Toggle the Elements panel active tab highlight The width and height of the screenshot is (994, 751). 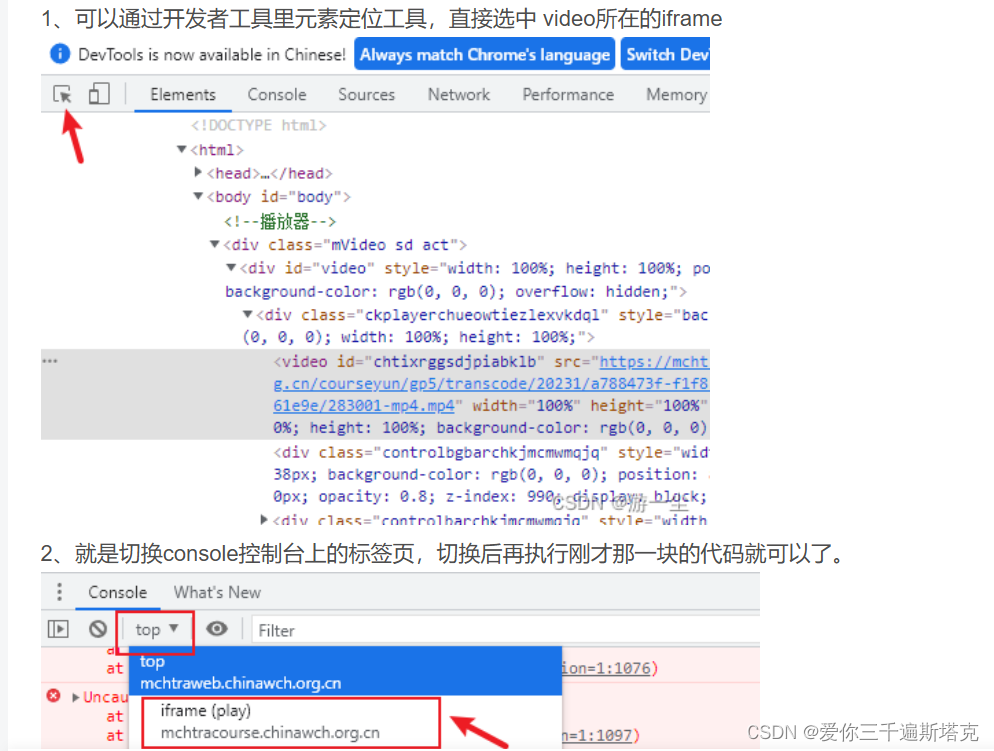point(182,93)
